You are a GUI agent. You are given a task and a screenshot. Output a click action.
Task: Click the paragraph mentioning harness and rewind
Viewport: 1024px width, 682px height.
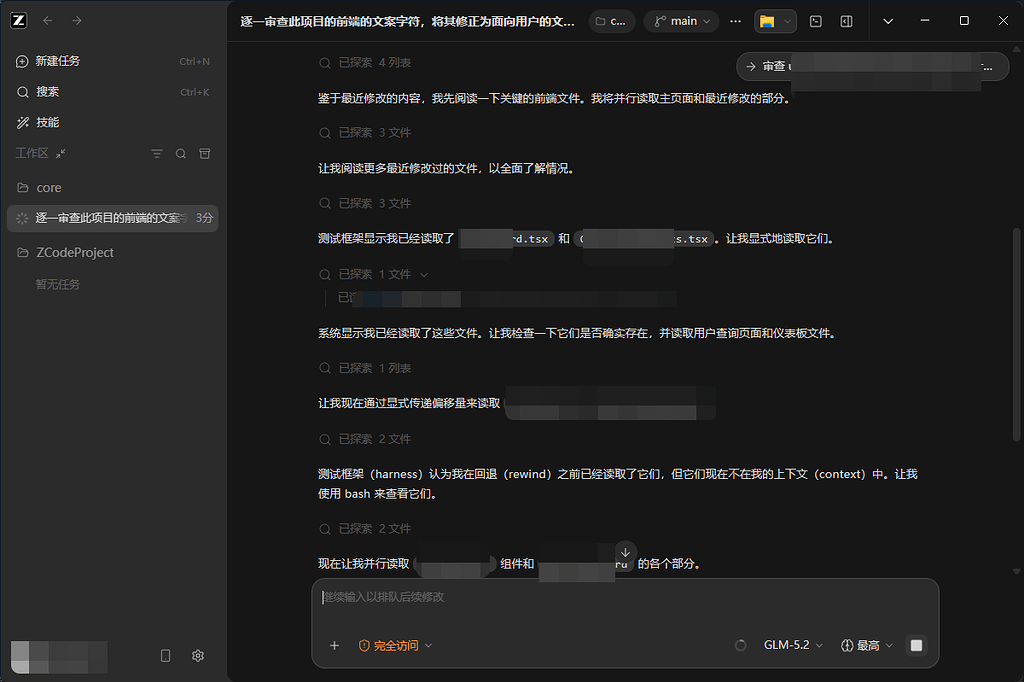(x=618, y=484)
